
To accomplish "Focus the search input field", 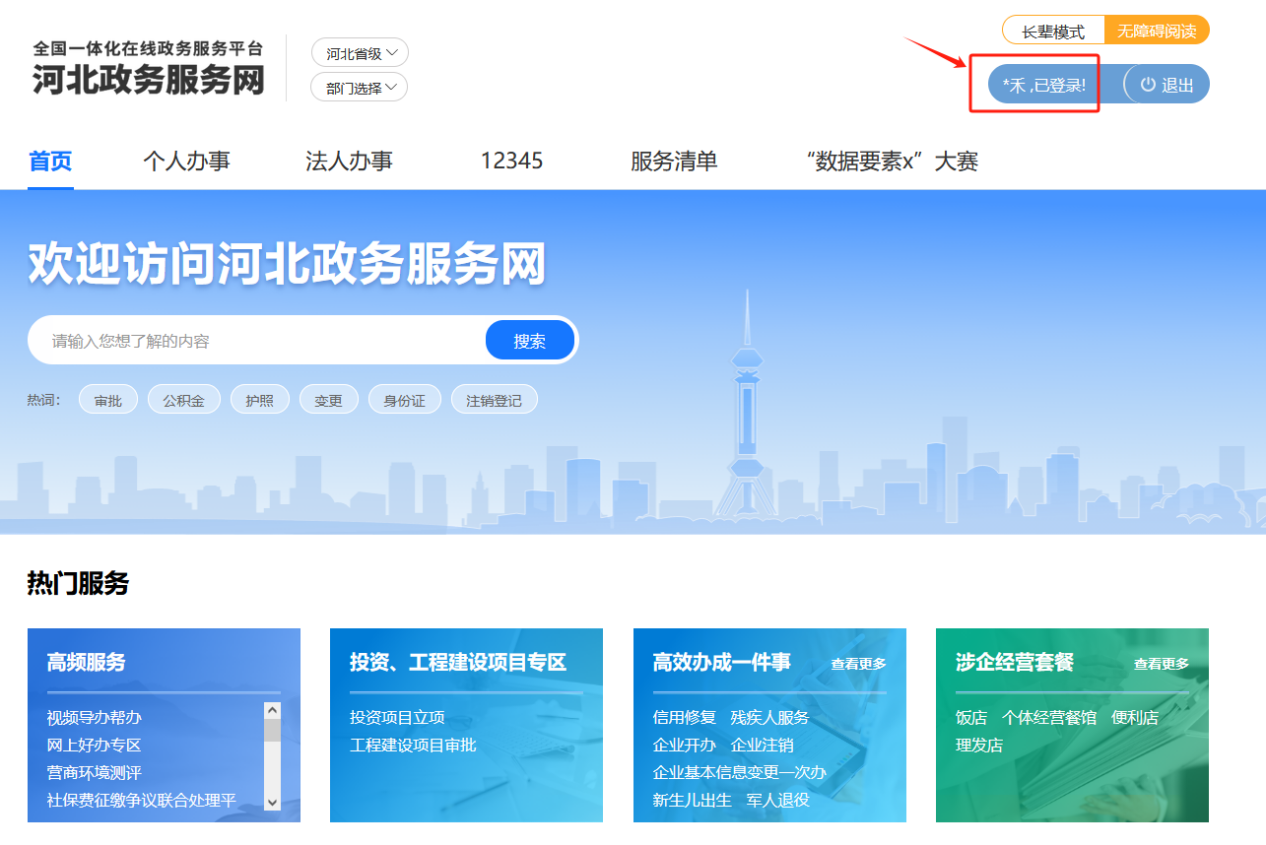I will pyautogui.click(x=260, y=341).
